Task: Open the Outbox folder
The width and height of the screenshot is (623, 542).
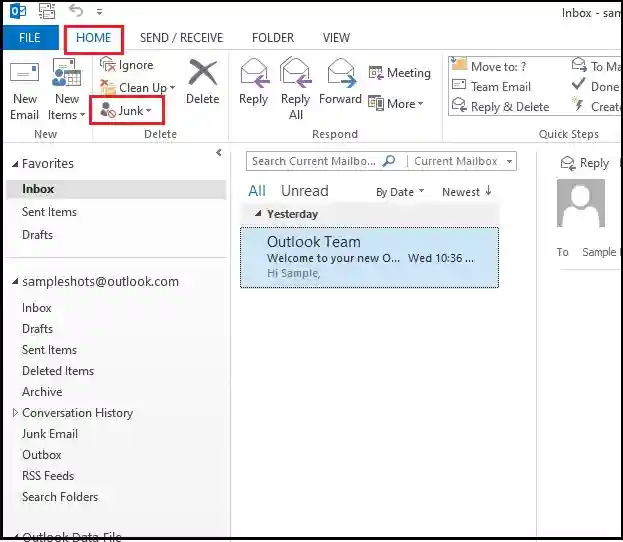Action: point(42,455)
